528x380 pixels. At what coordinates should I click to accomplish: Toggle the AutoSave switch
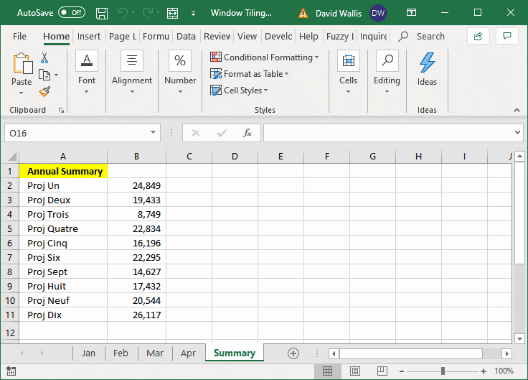(x=72, y=13)
